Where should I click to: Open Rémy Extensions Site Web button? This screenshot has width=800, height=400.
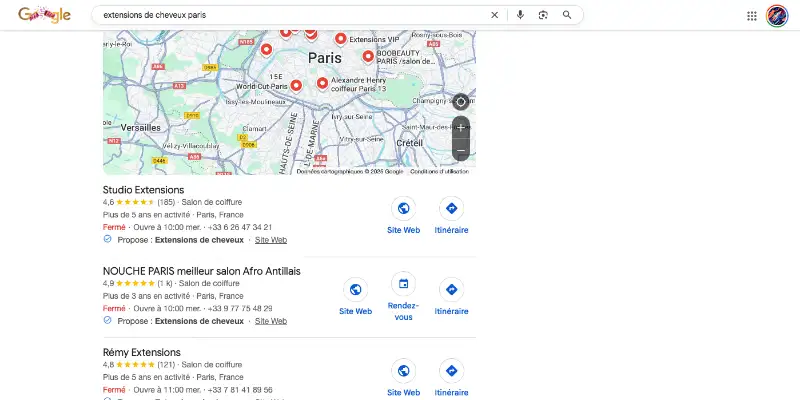pos(403,378)
